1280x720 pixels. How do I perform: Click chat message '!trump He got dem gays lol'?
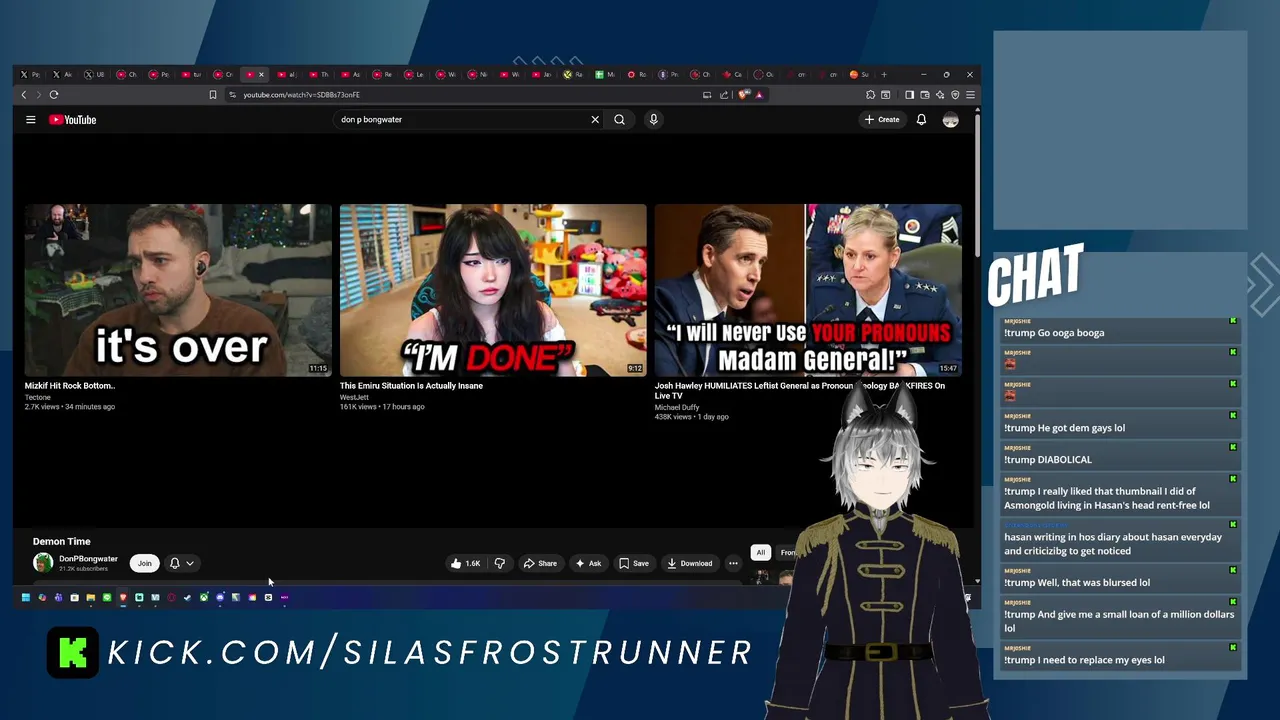(1065, 428)
